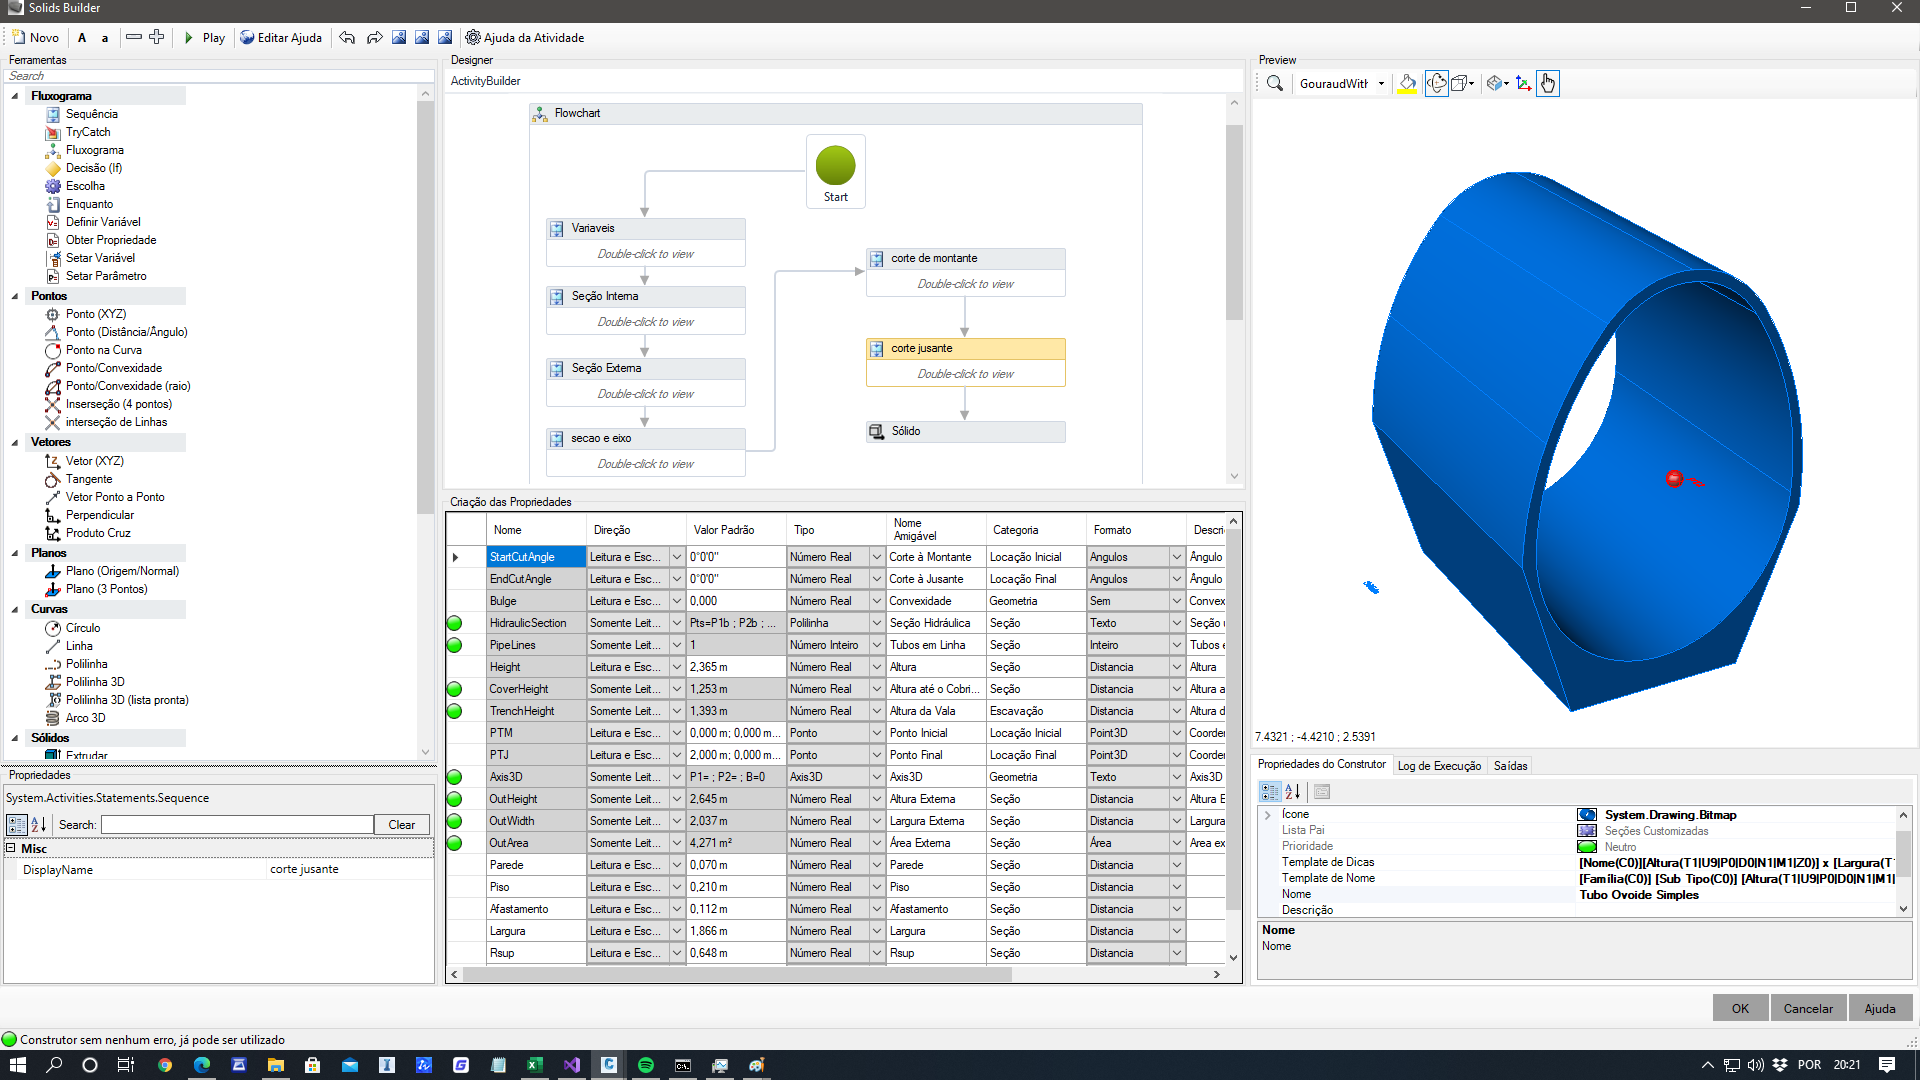Toggle categorized view in properties panel

click(16, 825)
